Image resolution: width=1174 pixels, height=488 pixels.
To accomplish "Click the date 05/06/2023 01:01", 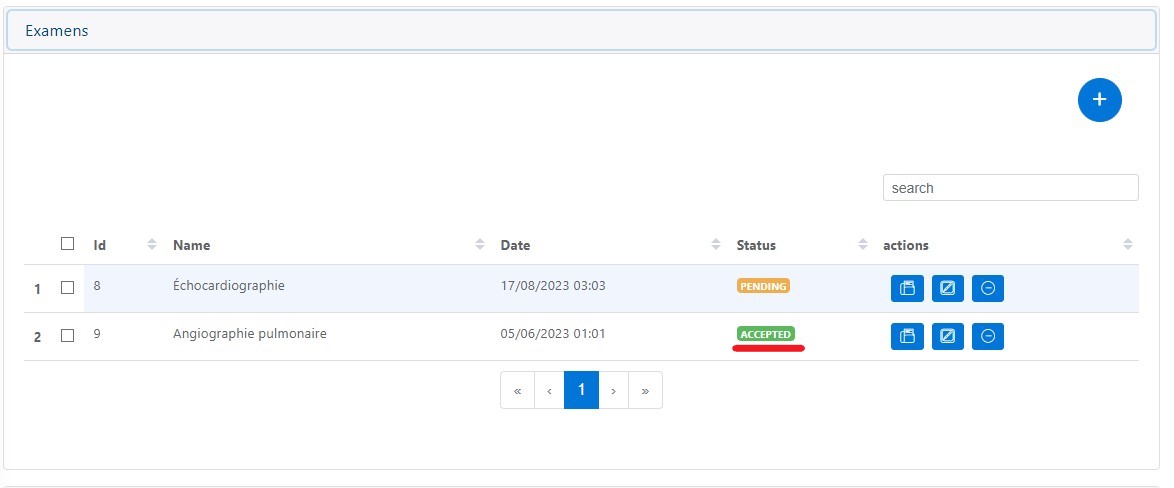I will [x=553, y=334].
